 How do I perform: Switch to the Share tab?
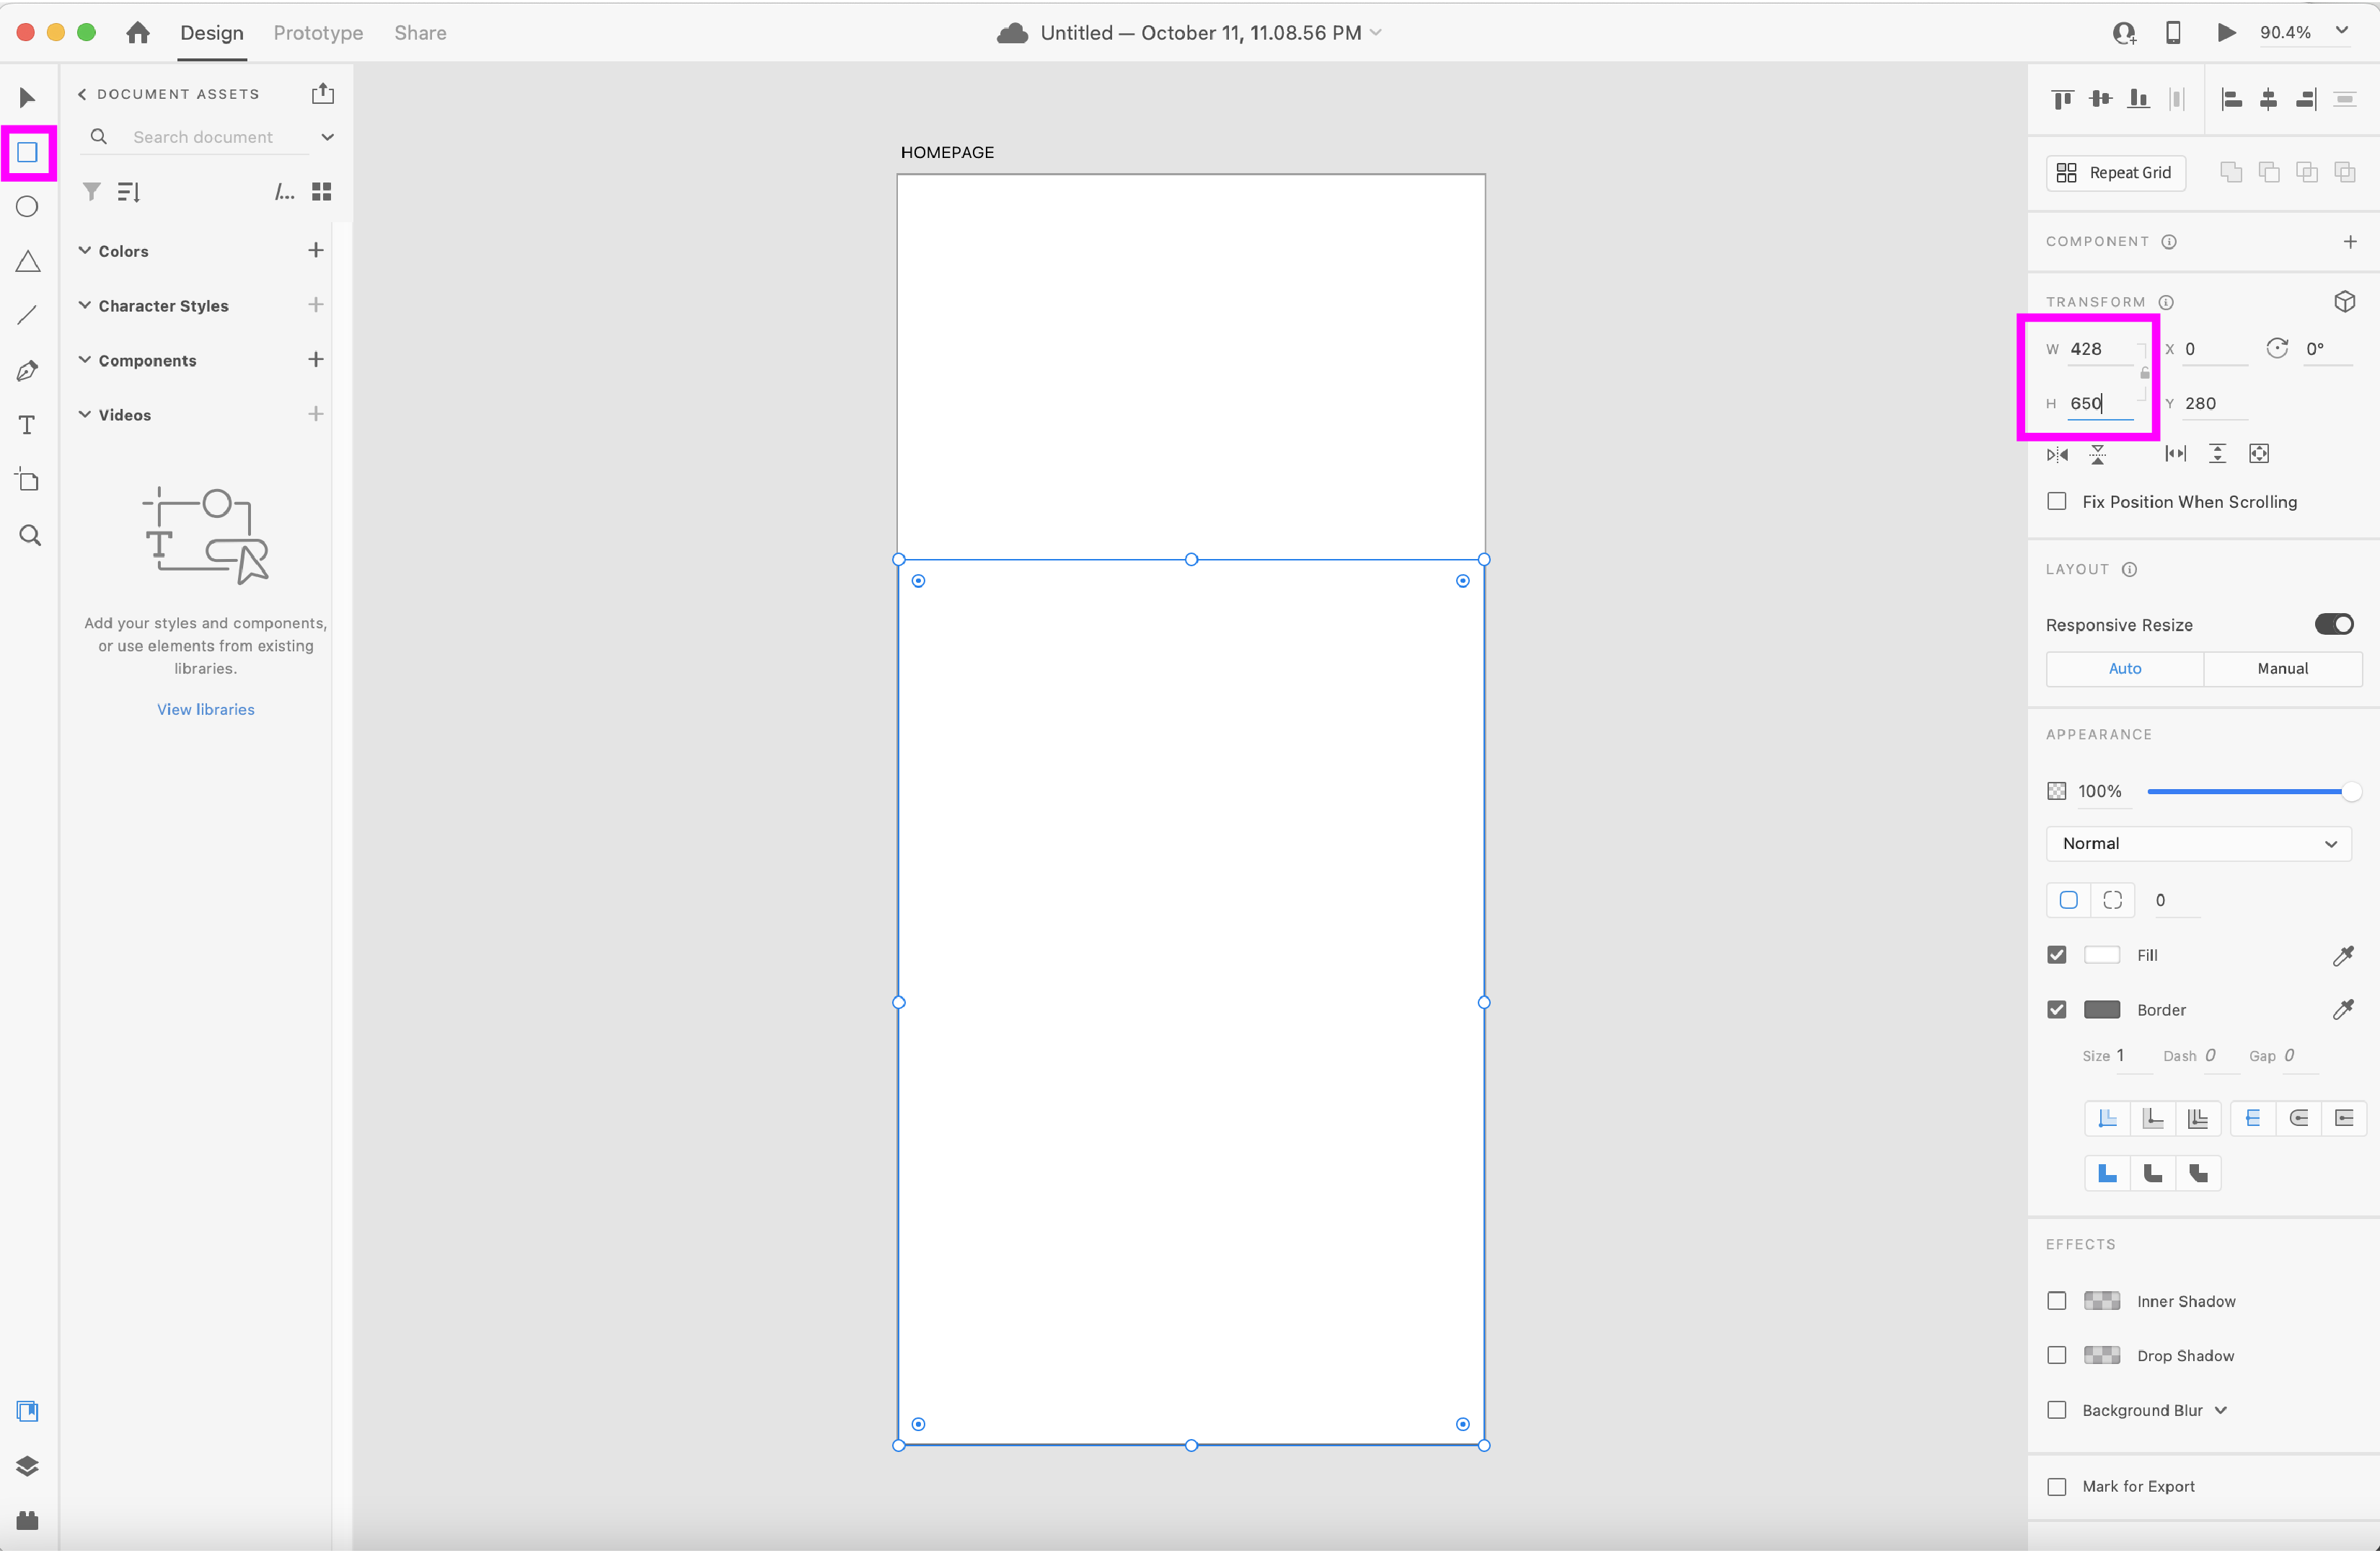420,33
